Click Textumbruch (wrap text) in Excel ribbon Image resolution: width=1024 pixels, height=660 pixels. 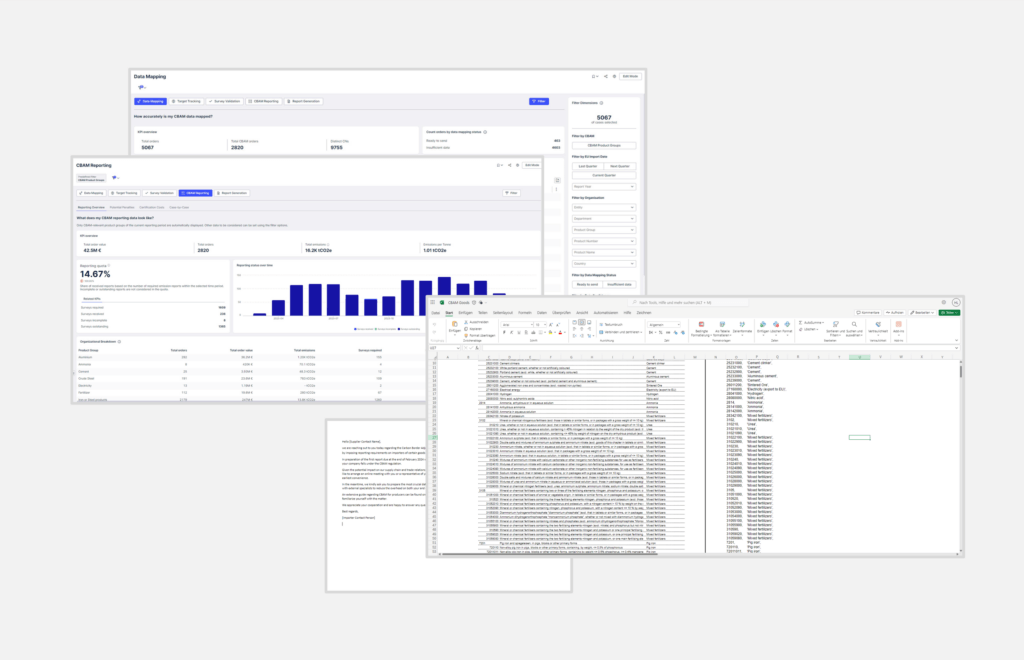point(611,324)
